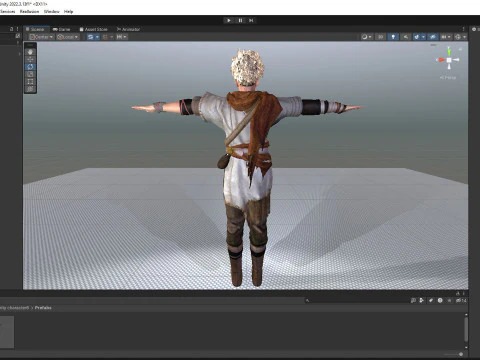Open the Scene camera settings dropdown
The height and width of the screenshot is (360, 480).
point(446,37)
